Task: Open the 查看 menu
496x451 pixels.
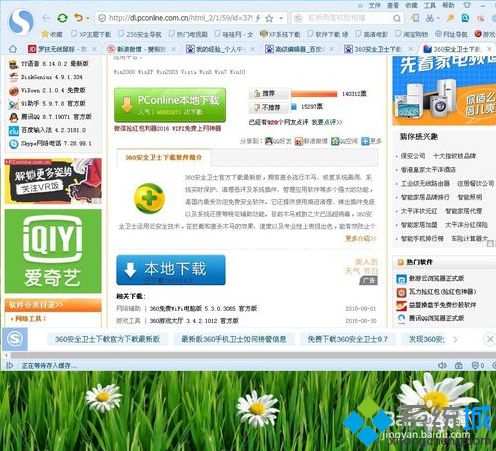Action: (393, 5)
